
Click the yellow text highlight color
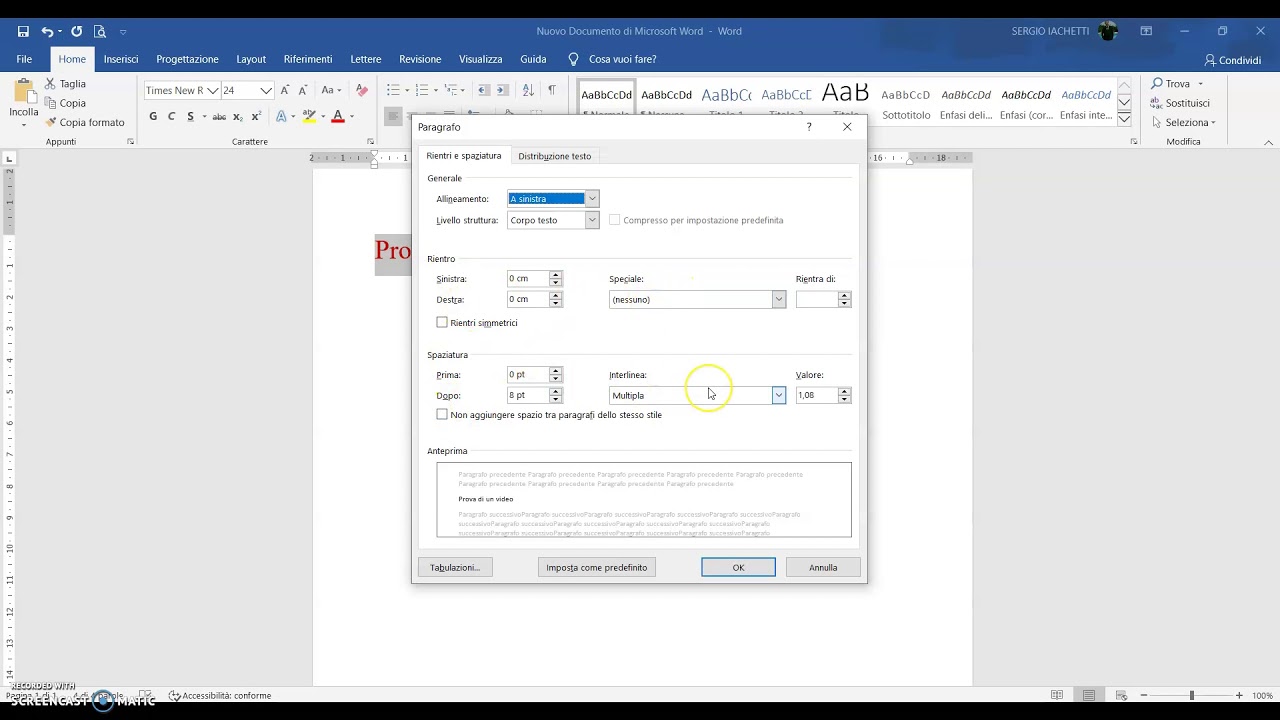point(309,117)
